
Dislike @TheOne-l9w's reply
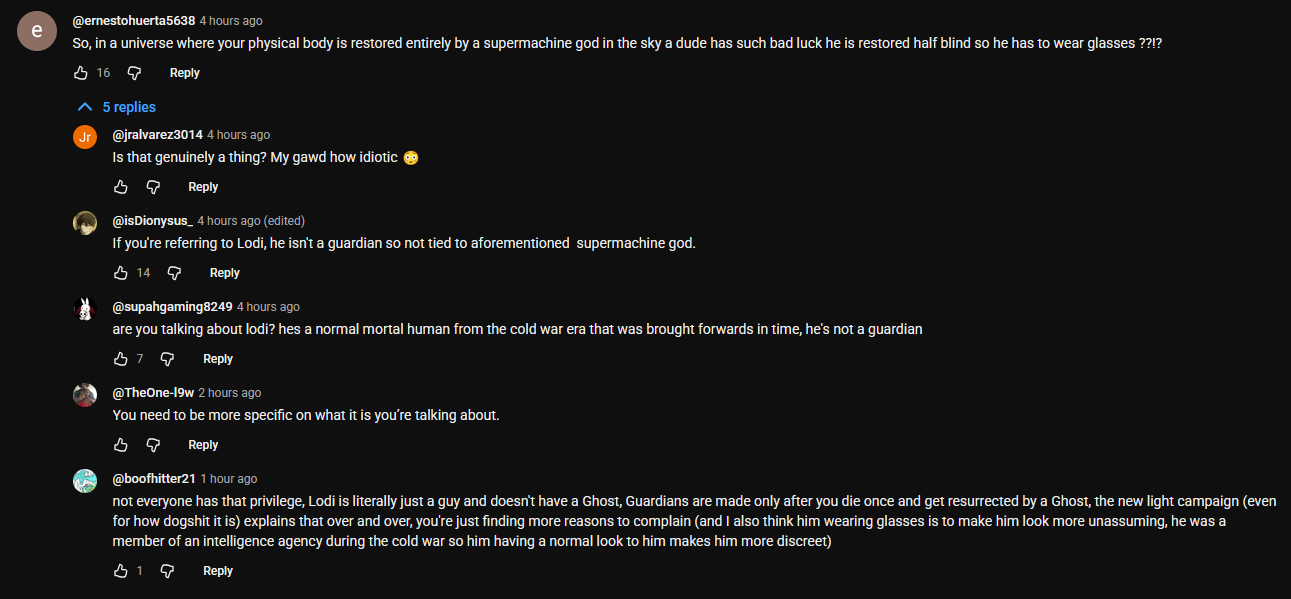click(x=153, y=445)
